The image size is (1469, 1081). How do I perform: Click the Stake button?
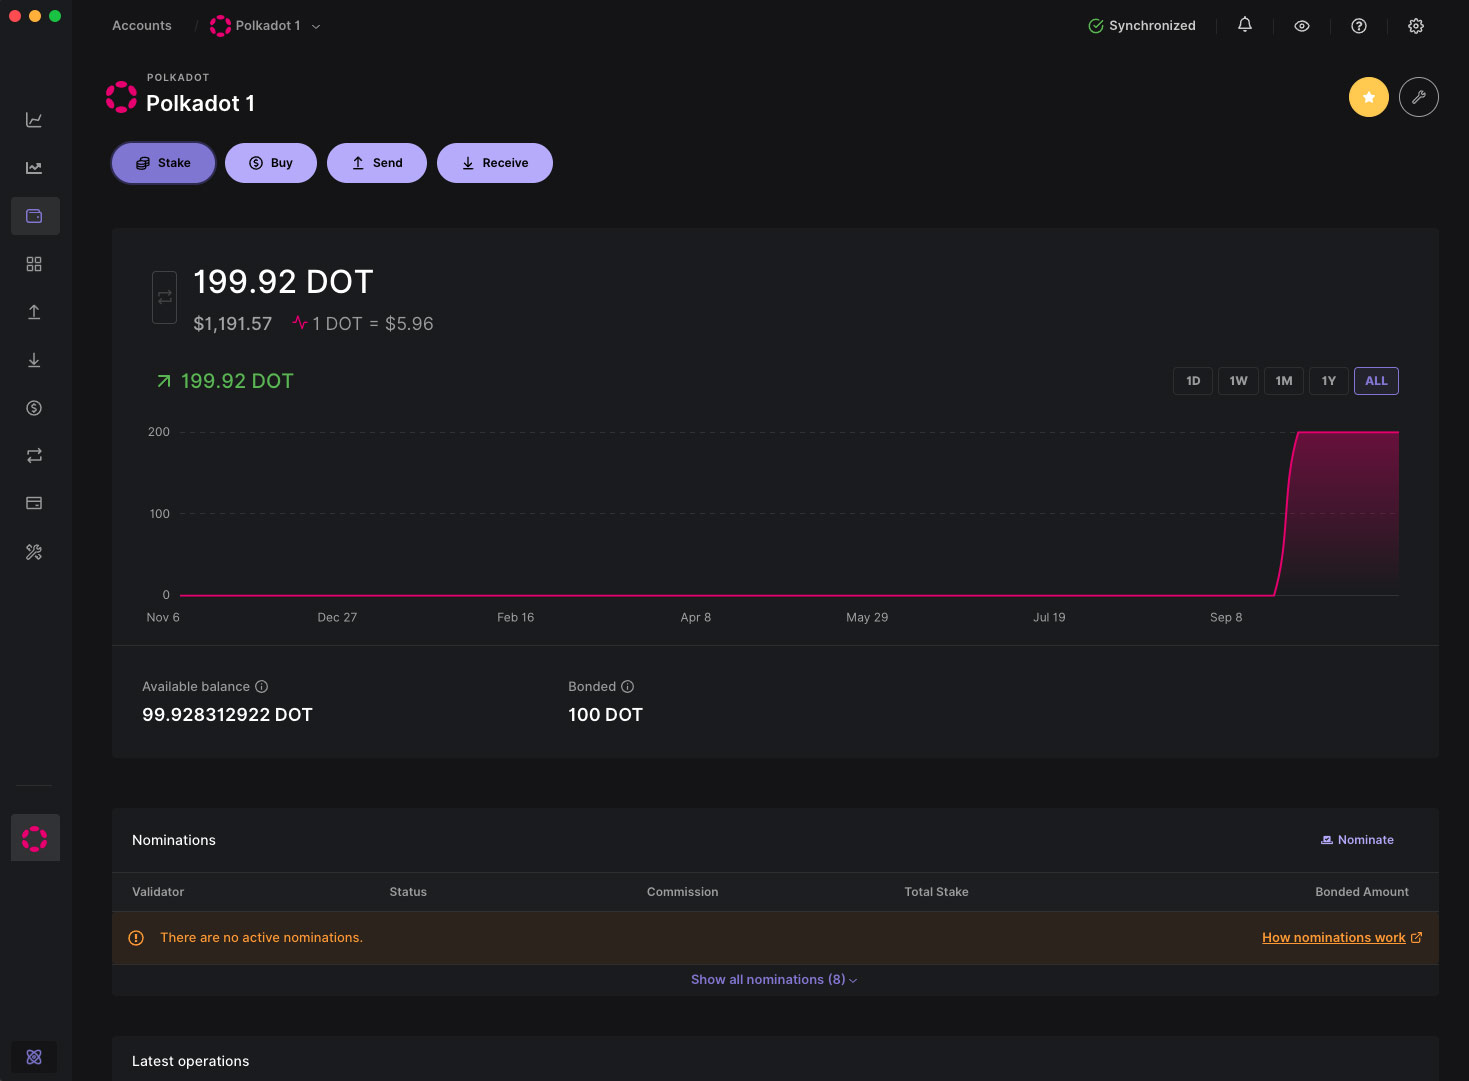(164, 163)
